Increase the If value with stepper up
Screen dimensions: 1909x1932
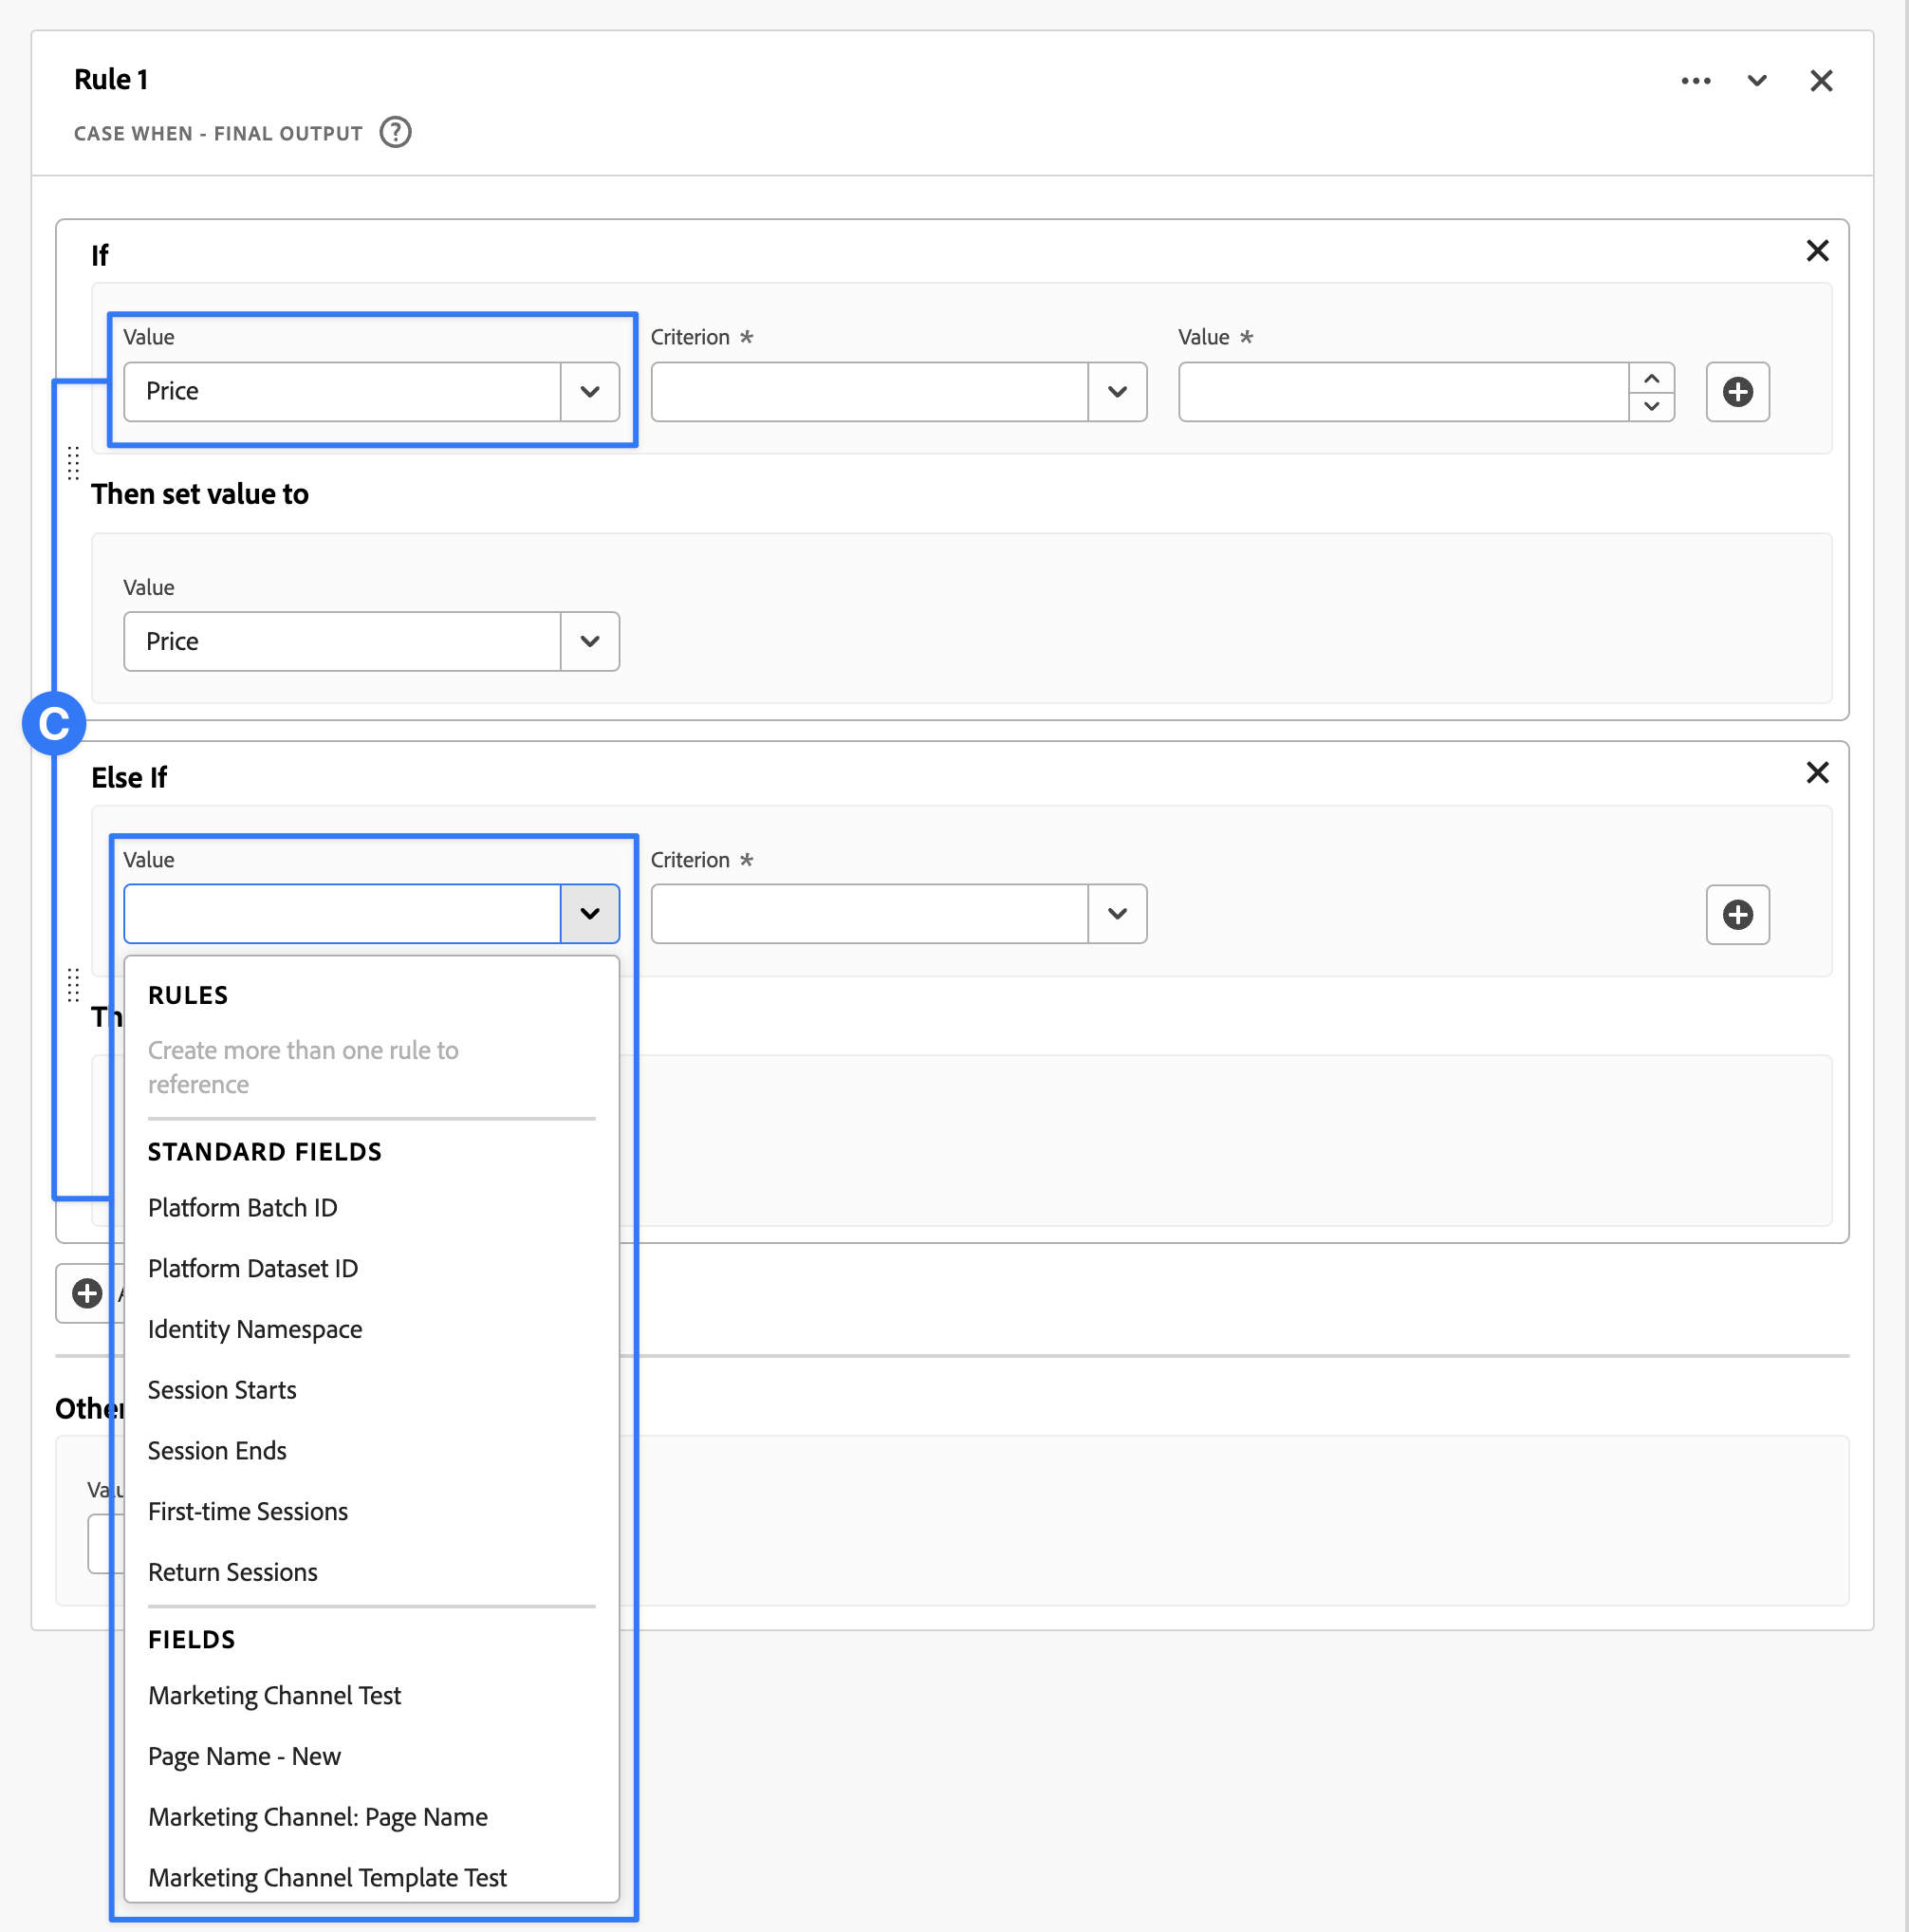pos(1651,379)
